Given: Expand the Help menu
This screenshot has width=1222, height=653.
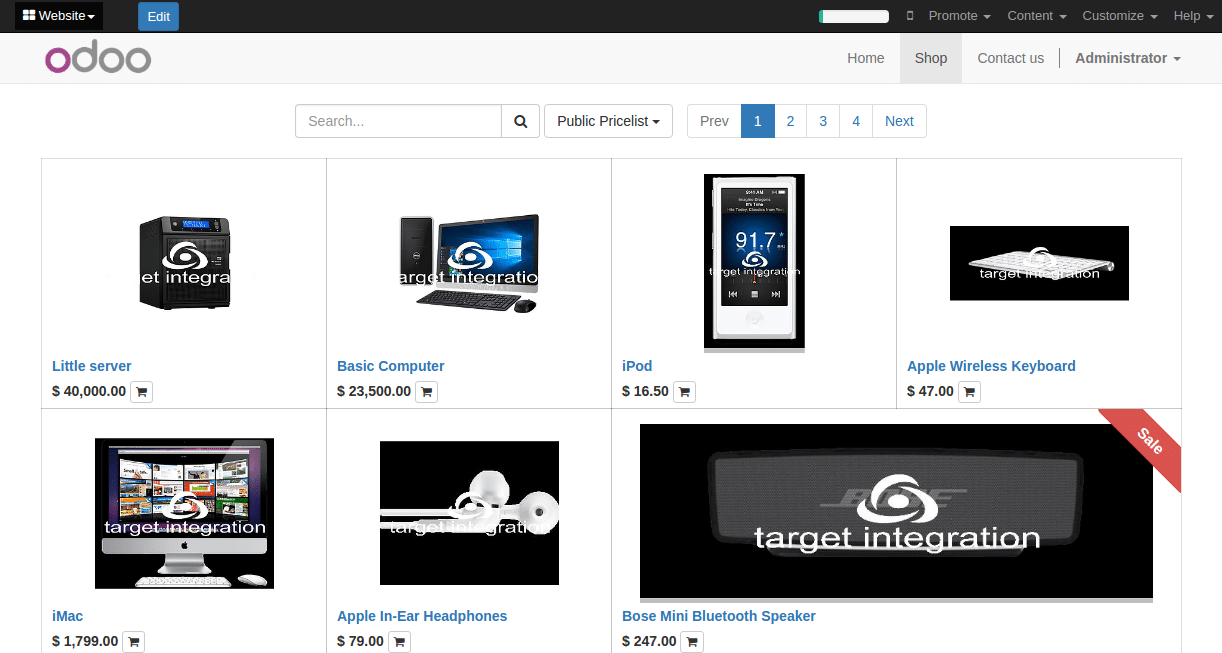Looking at the screenshot, I should point(1193,16).
